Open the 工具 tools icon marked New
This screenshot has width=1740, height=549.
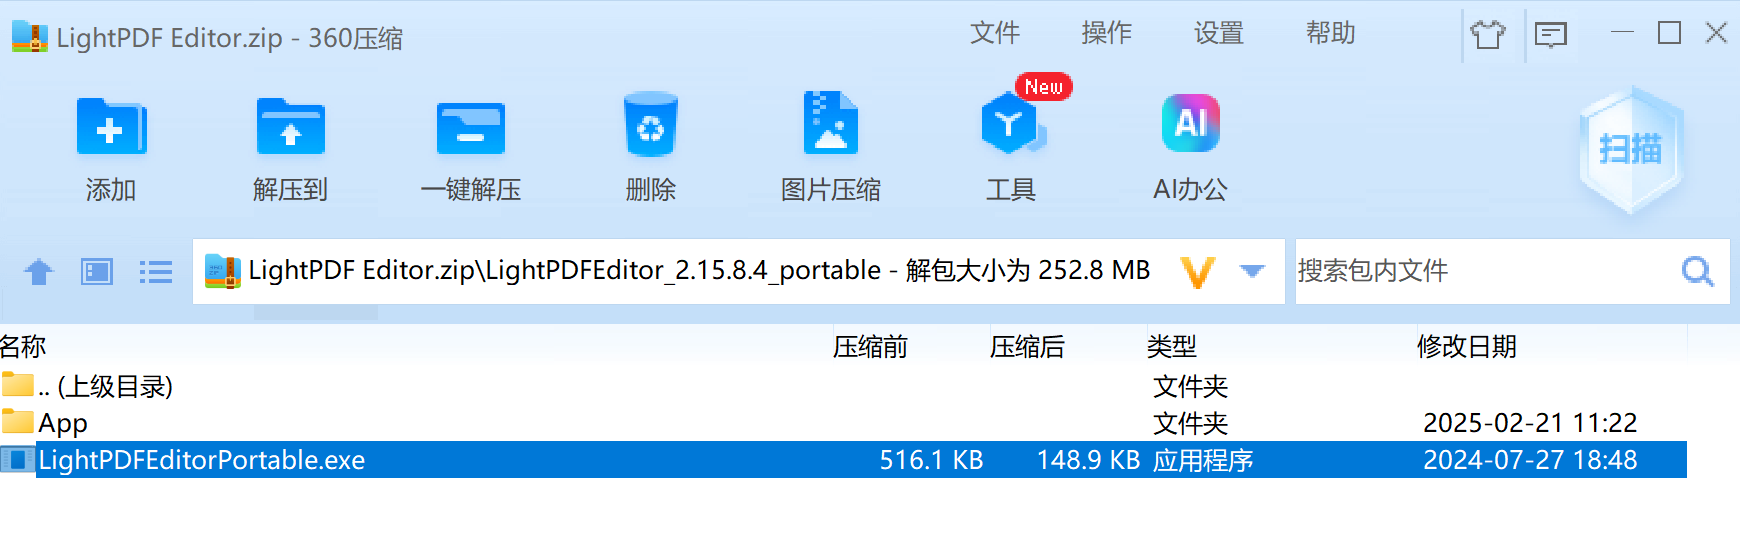pyautogui.click(x=1013, y=123)
